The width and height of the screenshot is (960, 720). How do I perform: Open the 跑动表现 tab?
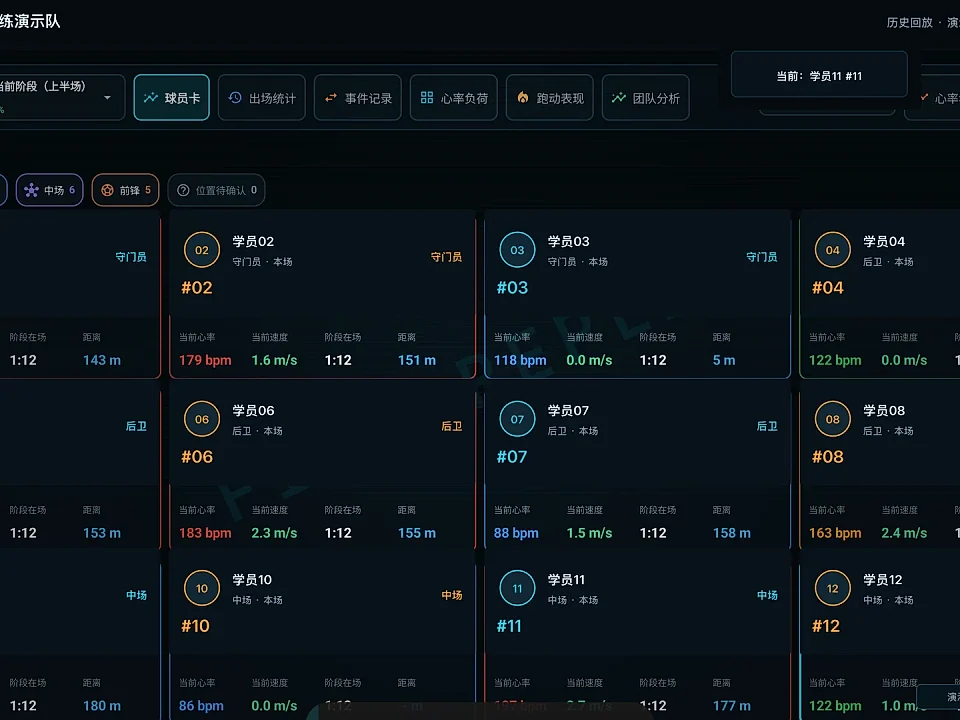[x=550, y=97]
